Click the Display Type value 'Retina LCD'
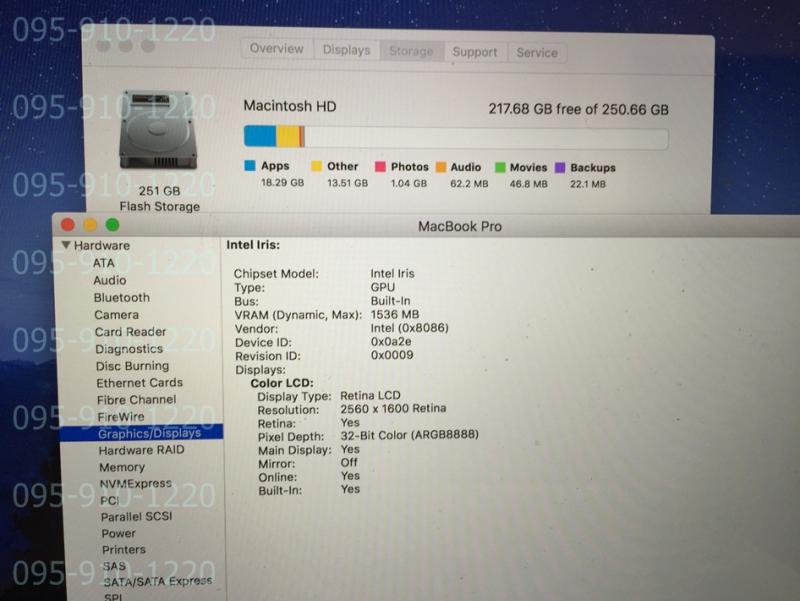Screen dimensions: 800x601 pyautogui.click(x=370, y=395)
